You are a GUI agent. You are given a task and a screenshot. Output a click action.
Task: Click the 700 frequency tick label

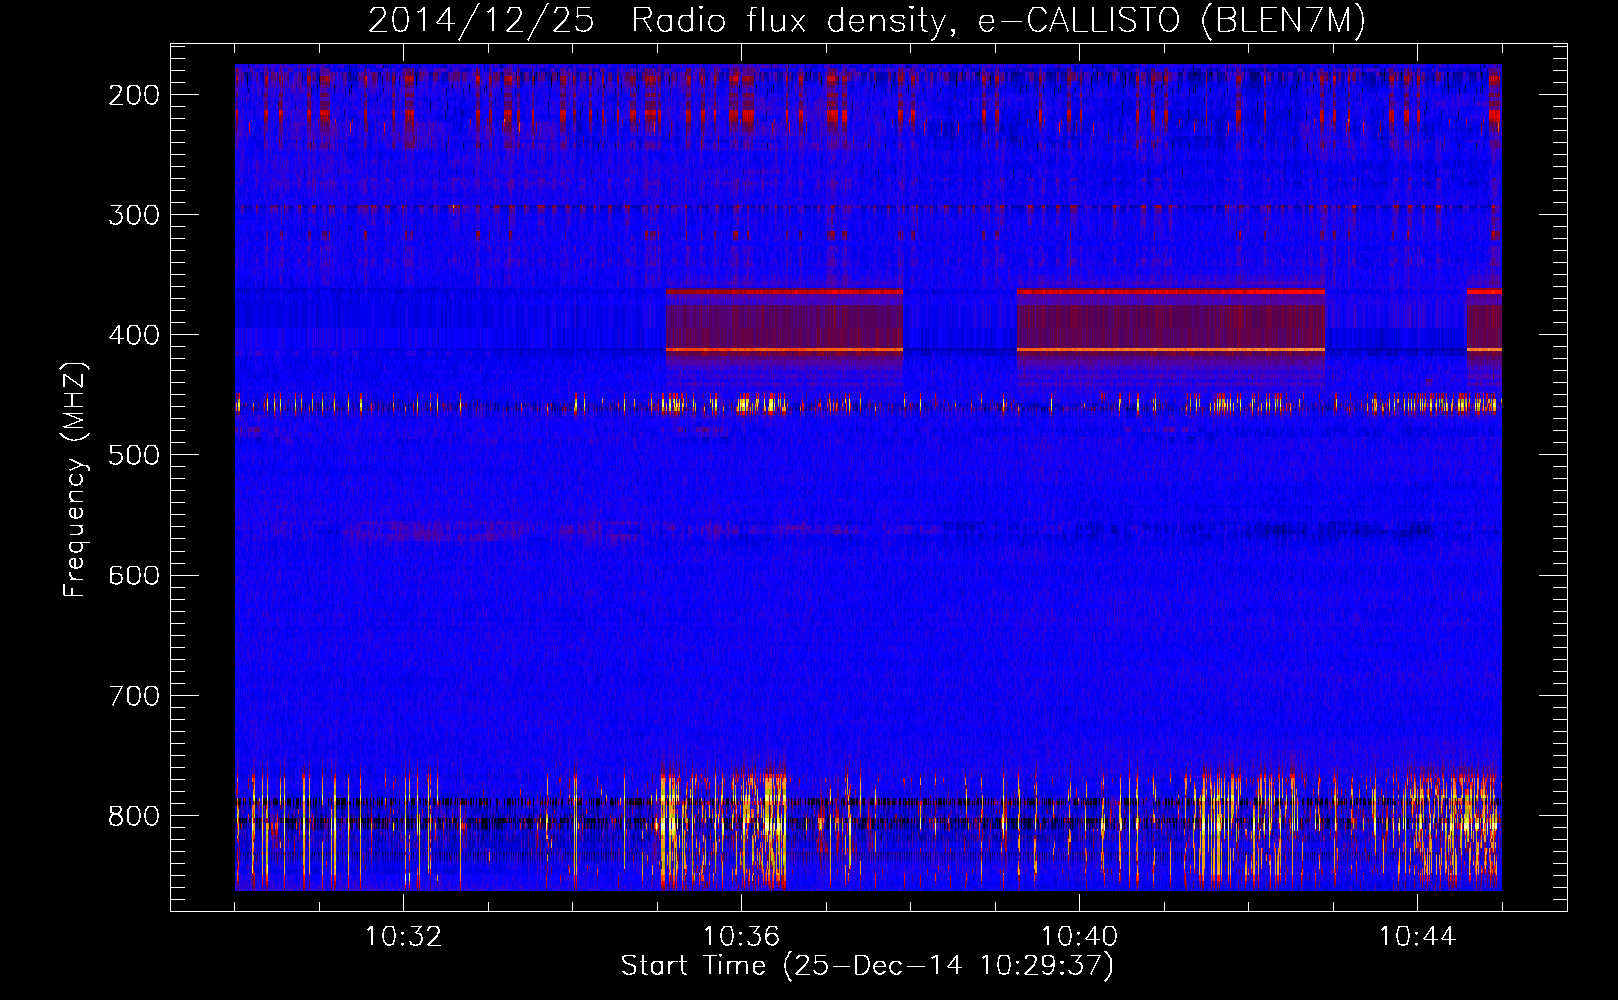[x=133, y=695]
